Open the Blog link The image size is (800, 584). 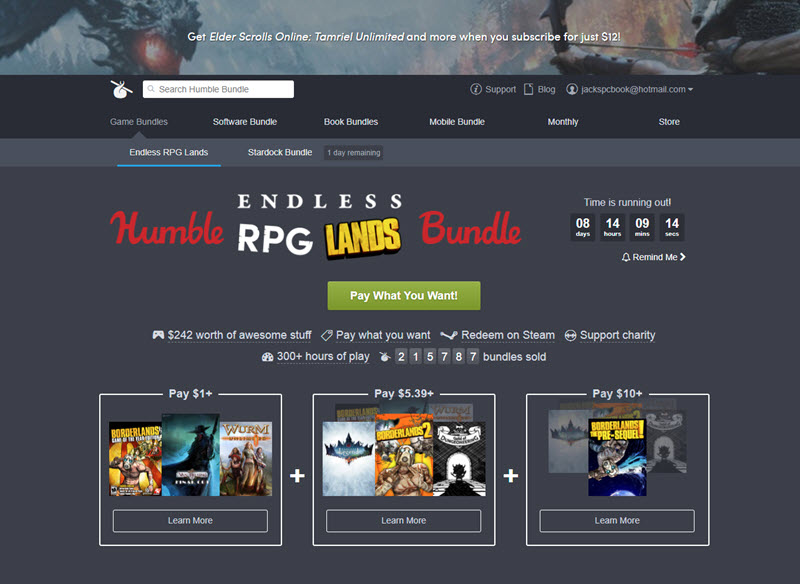pyautogui.click(x=546, y=89)
